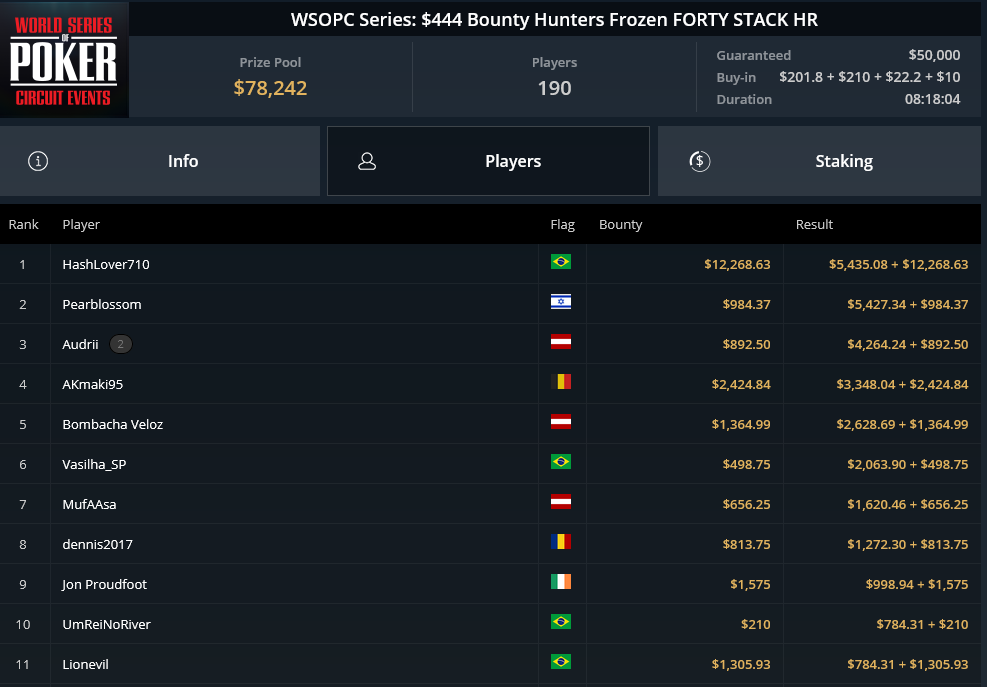Click result $998.94 + $1,575
The image size is (987, 687).
(x=917, y=584)
